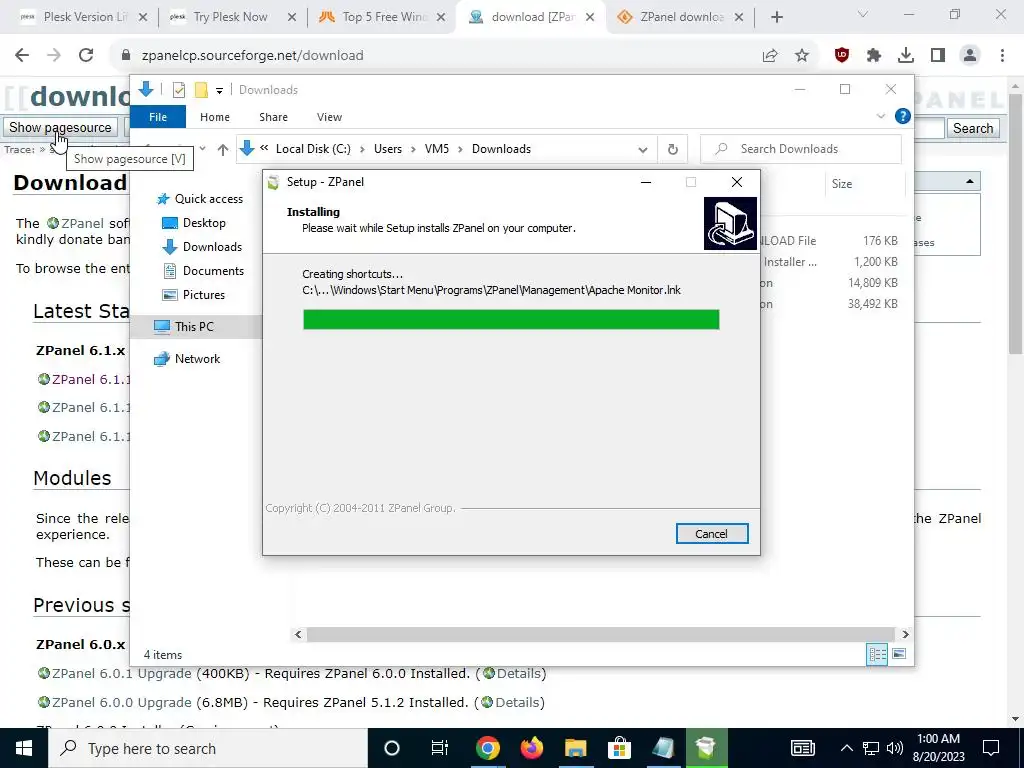Viewport: 1024px width, 768px height.
Task: Open ZPanel 6.0.1 Upgrade link
Action: point(121,673)
